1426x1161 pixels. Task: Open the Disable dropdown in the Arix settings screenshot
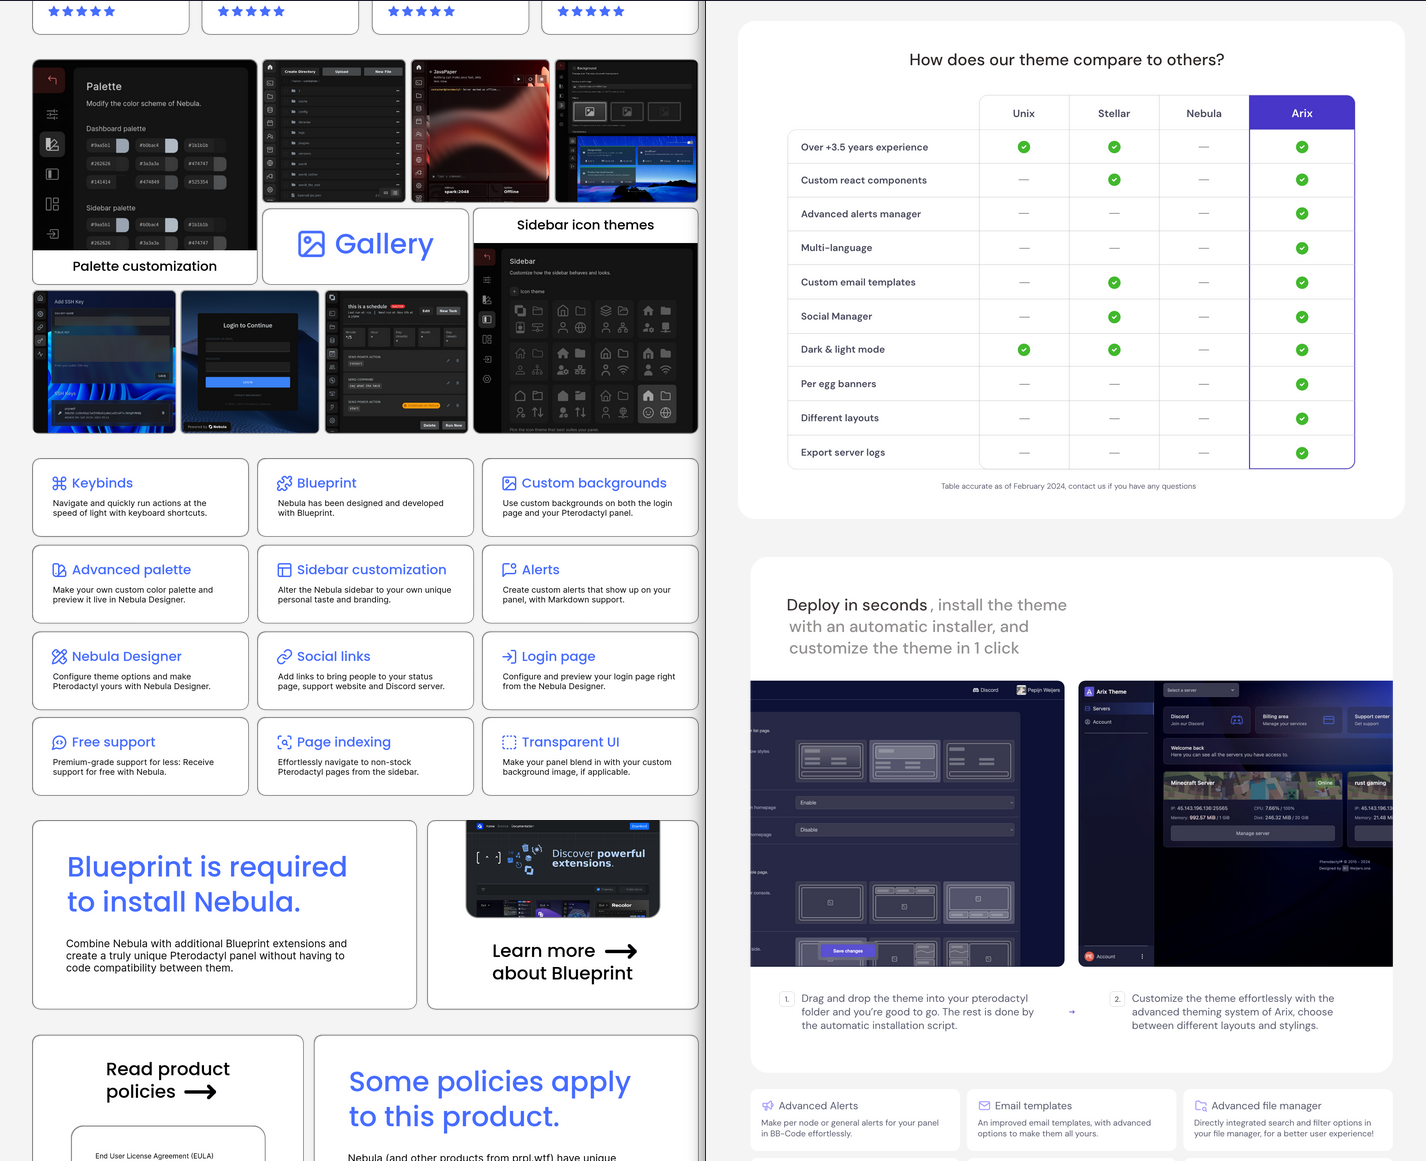click(905, 830)
